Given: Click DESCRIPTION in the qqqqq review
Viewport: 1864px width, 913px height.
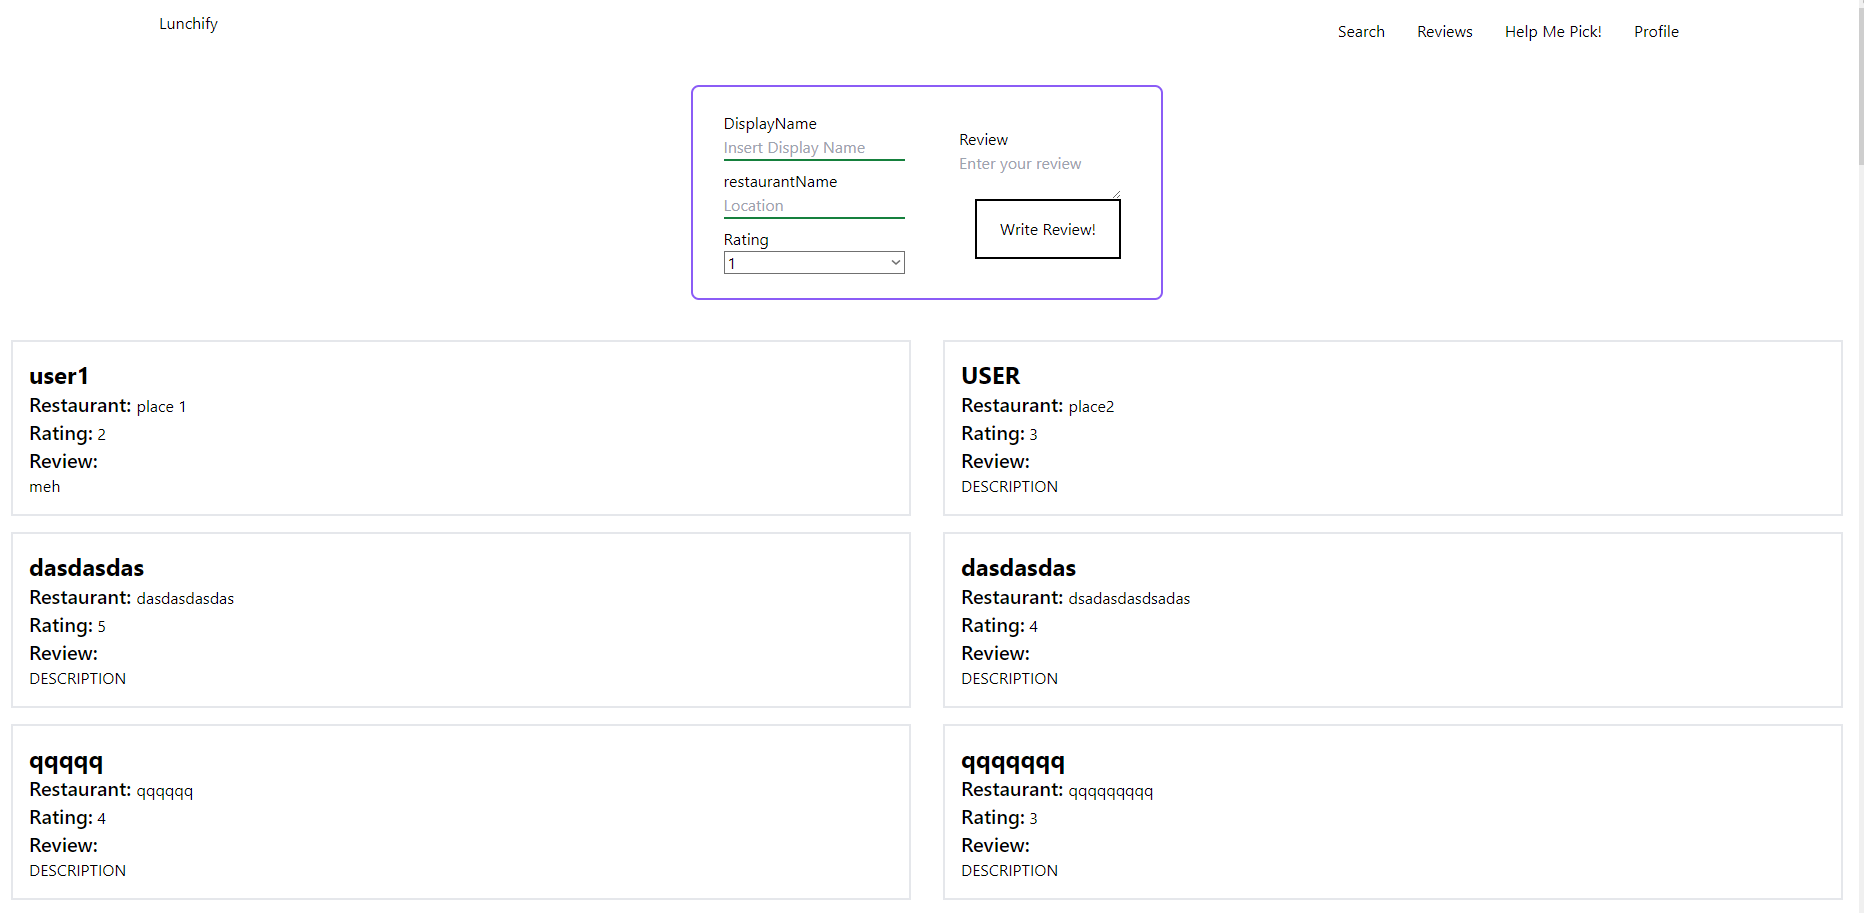Looking at the screenshot, I should 78,871.
